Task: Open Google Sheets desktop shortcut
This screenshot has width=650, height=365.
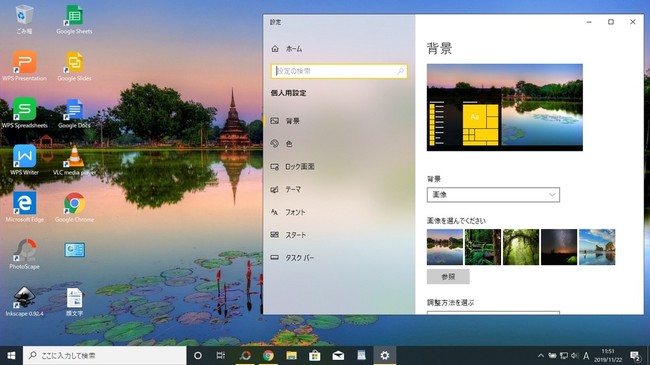Action: coord(75,19)
